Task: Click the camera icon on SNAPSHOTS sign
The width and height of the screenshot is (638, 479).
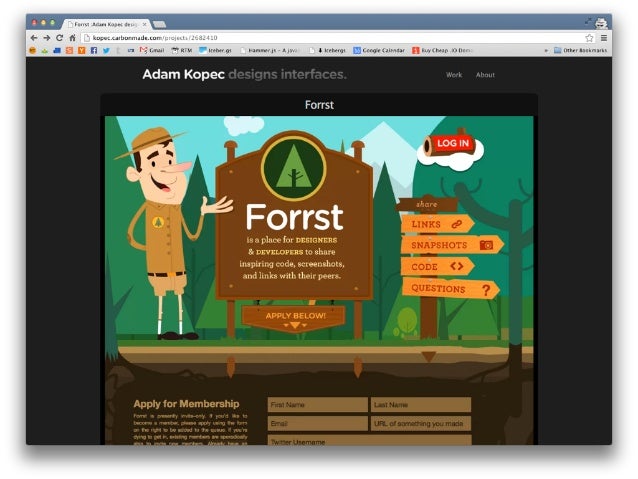Action: pos(486,245)
